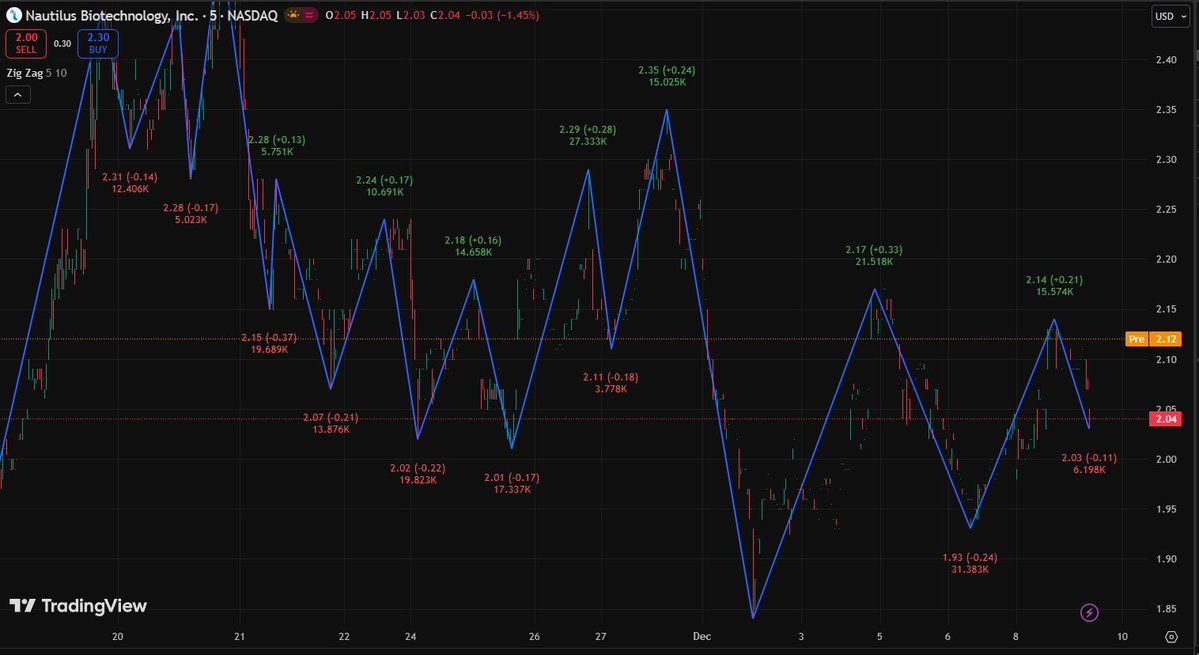The image size is (1199, 655).
Task: Click the 2.00 SELL button
Action: 26,44
